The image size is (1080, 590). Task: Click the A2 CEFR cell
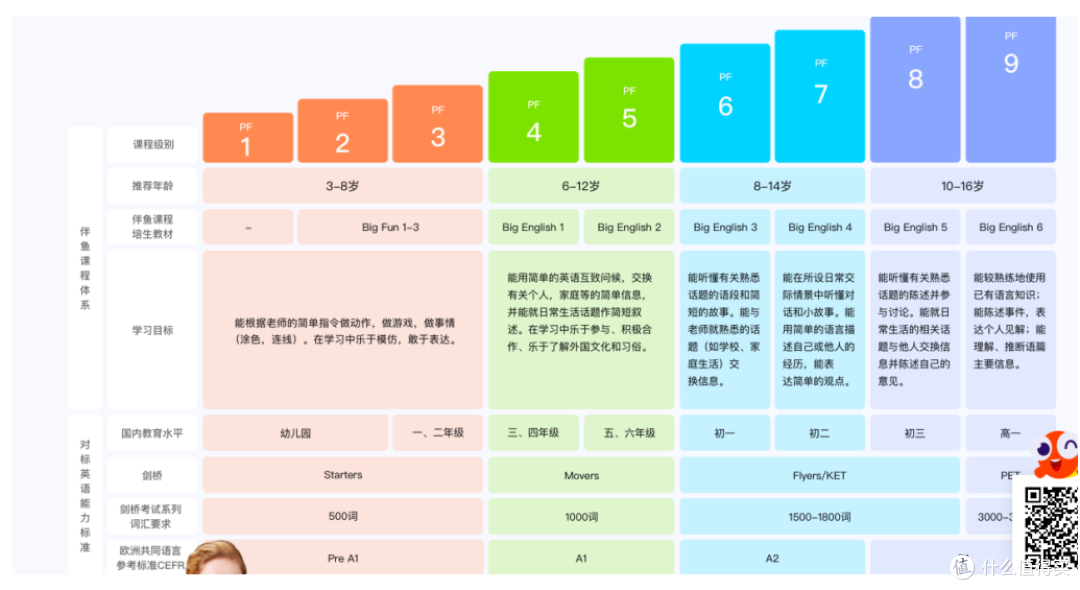(772, 558)
